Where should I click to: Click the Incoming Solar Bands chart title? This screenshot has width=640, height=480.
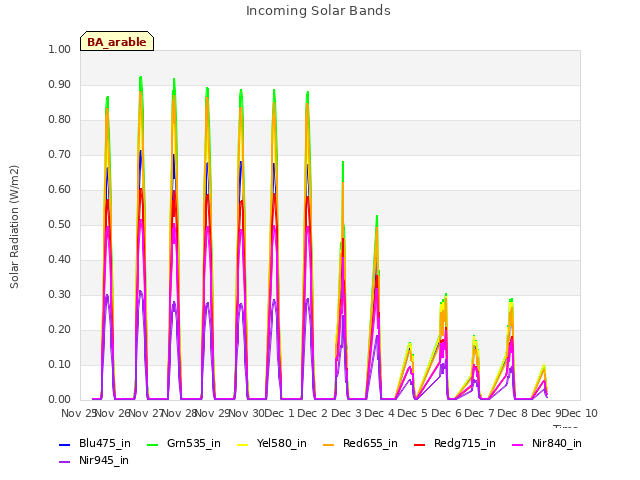(318, 11)
